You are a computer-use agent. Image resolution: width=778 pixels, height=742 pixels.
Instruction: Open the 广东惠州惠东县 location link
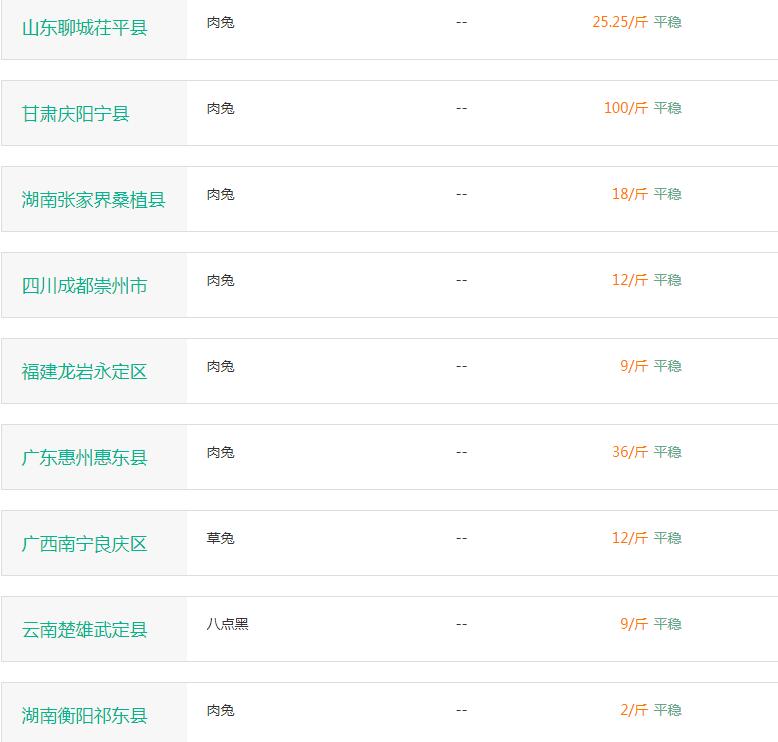coord(84,457)
